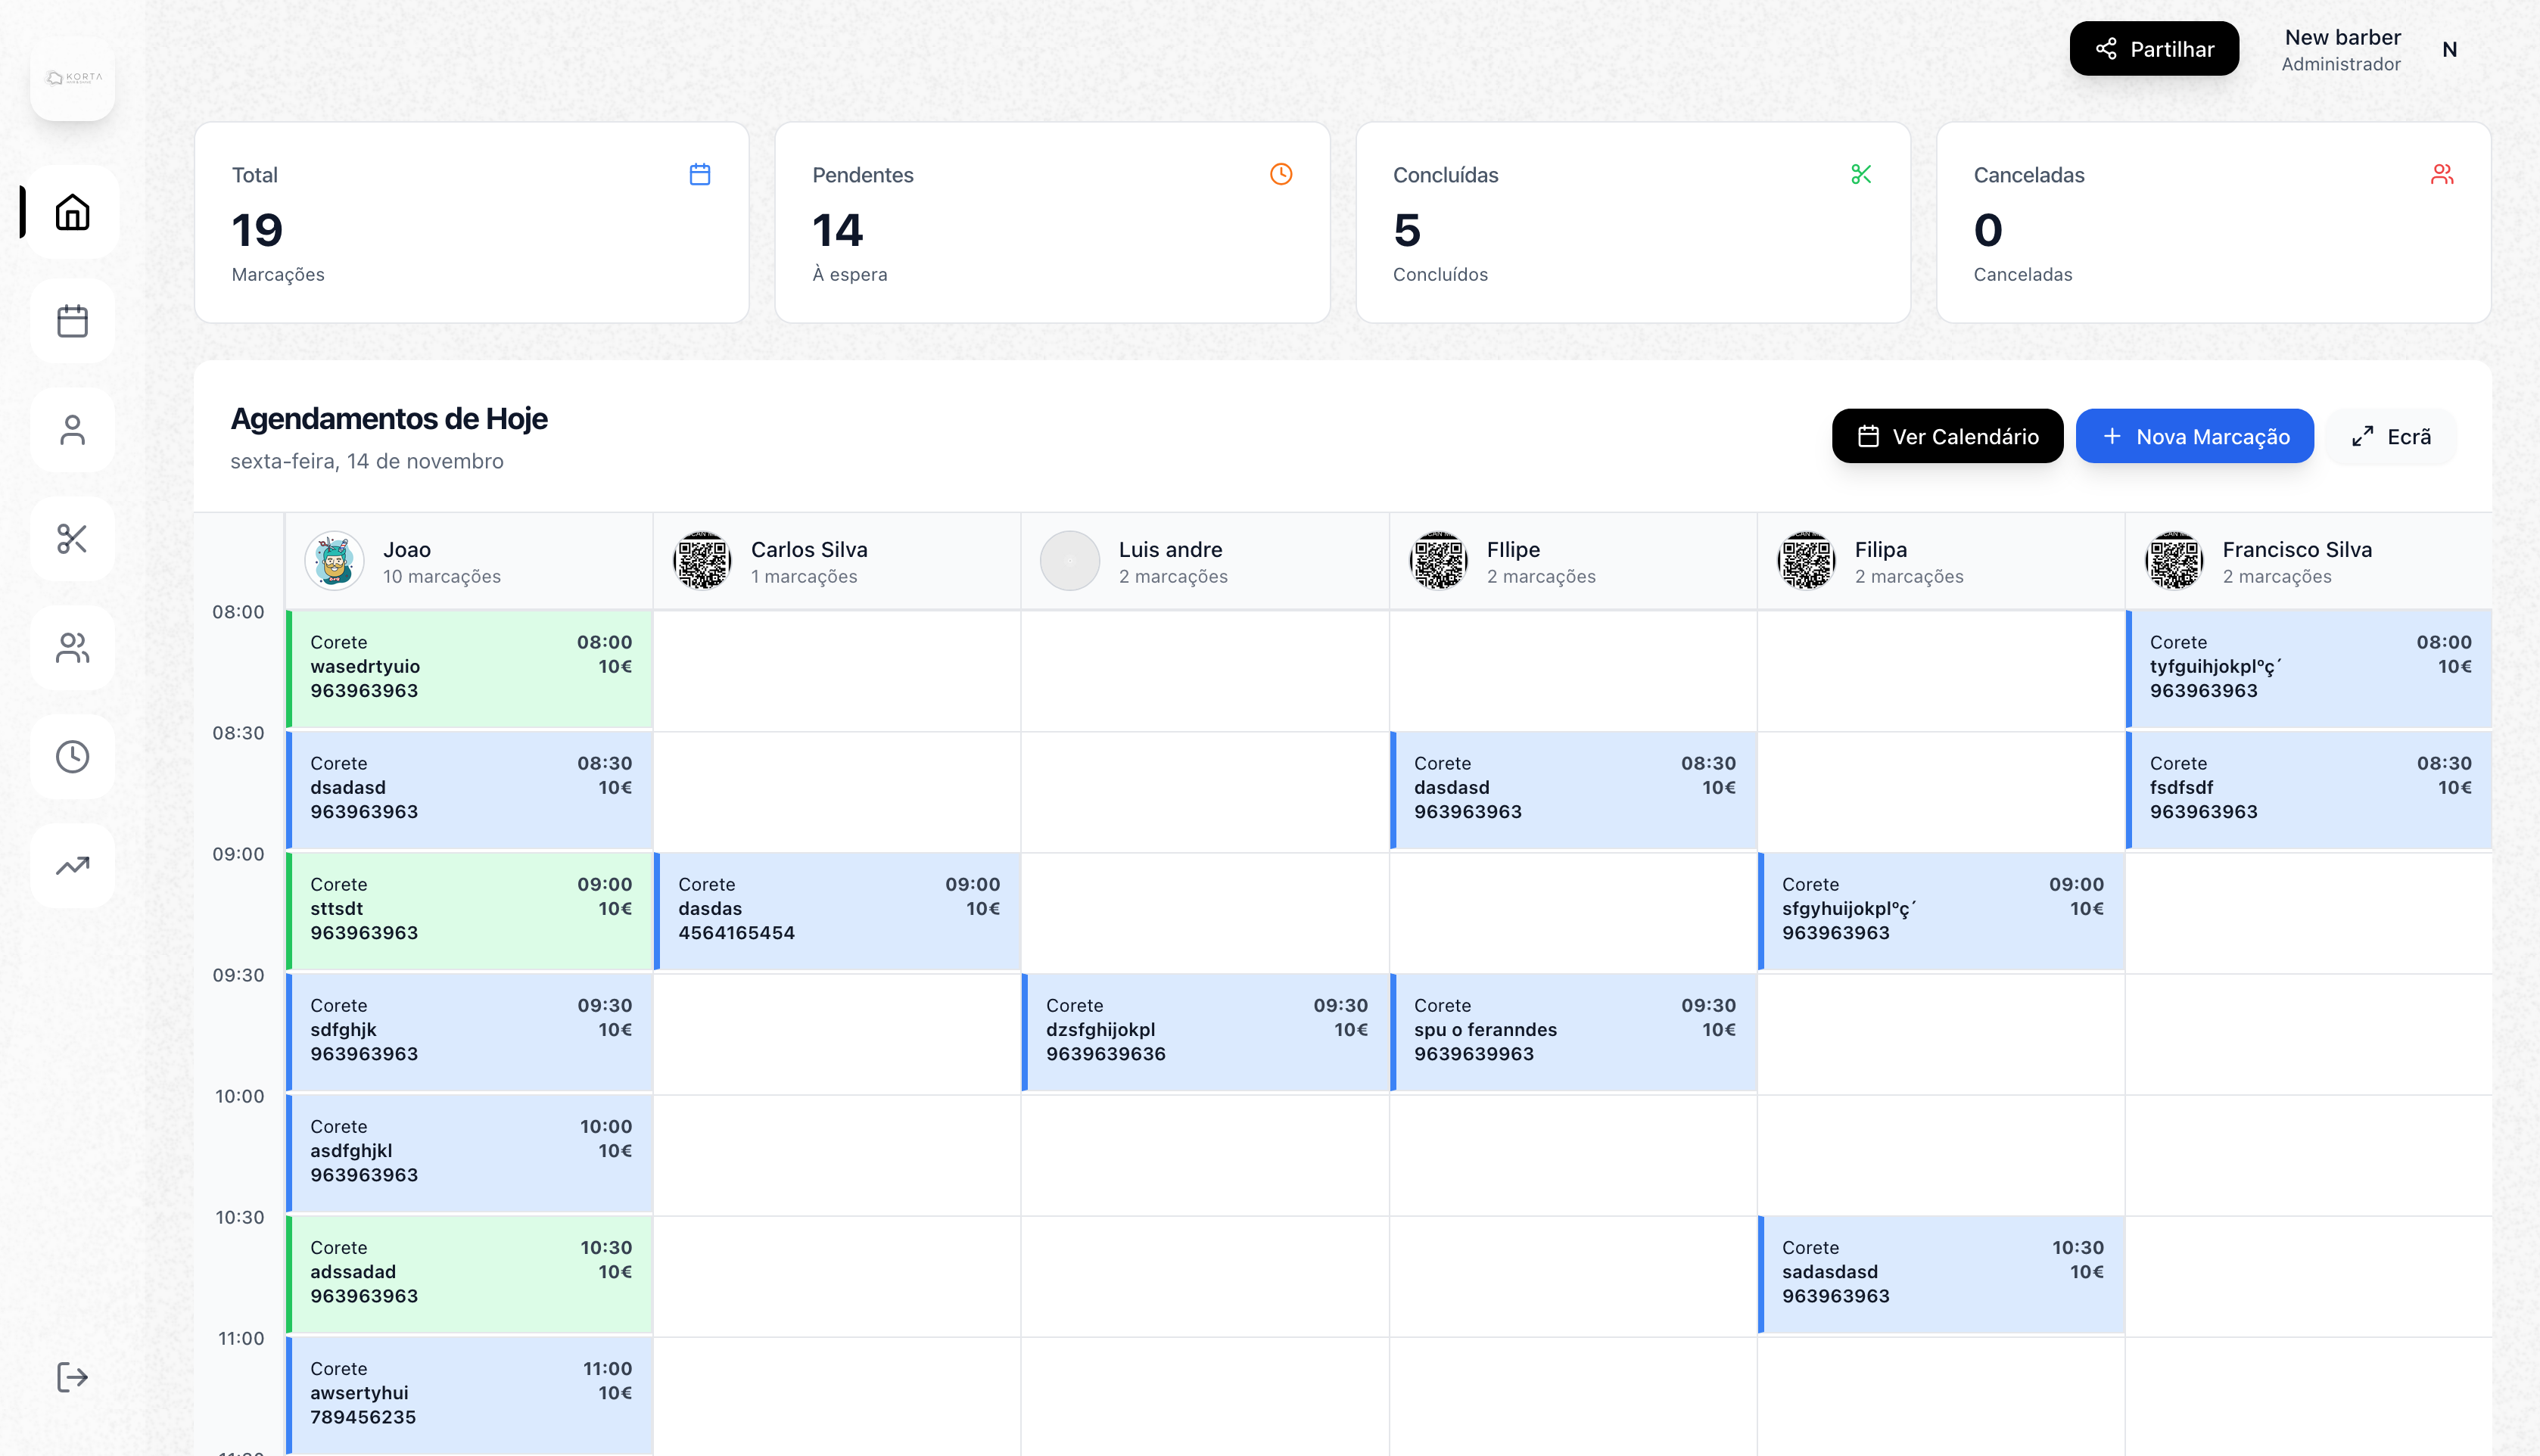This screenshot has width=2540, height=1456.
Task: Open the Calendar view from the sidebar
Action: click(72, 321)
